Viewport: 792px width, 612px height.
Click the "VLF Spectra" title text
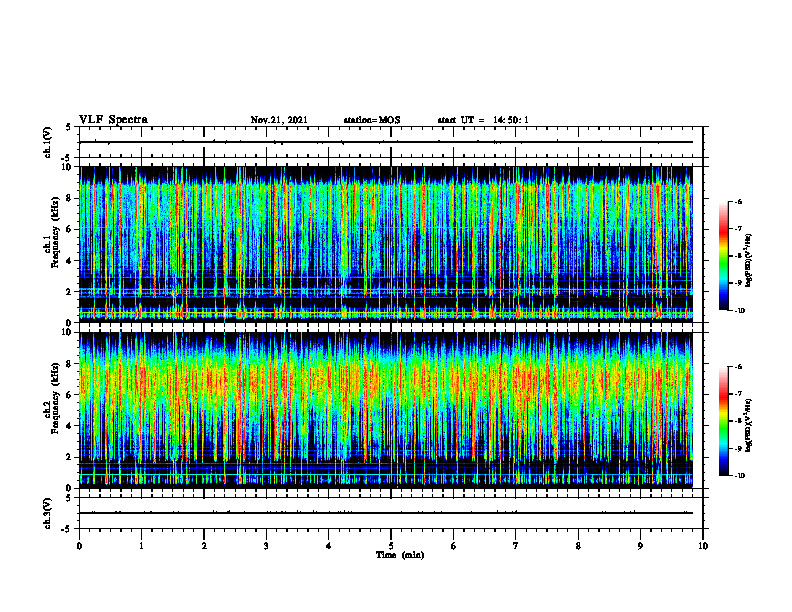click(x=113, y=120)
